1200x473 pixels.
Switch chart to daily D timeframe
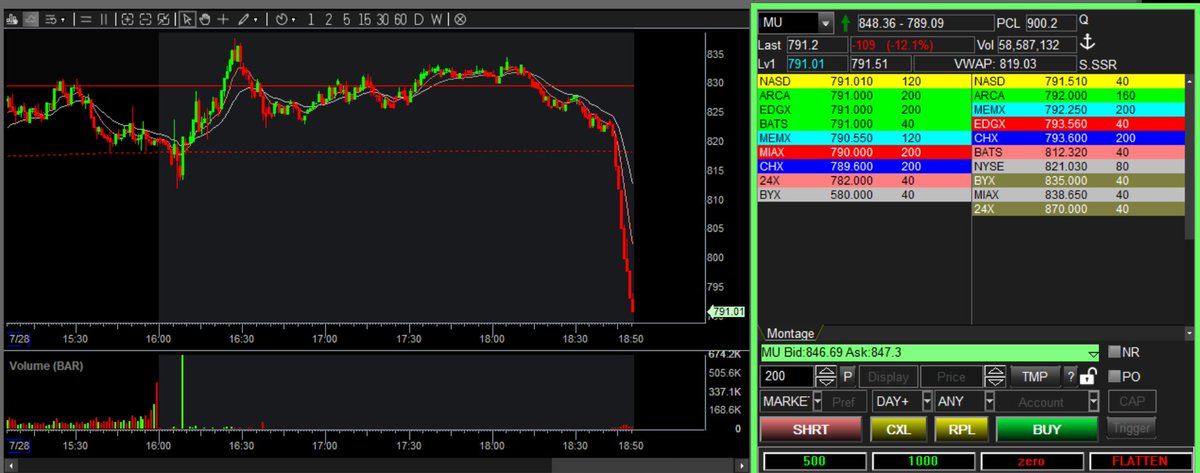tap(418, 19)
